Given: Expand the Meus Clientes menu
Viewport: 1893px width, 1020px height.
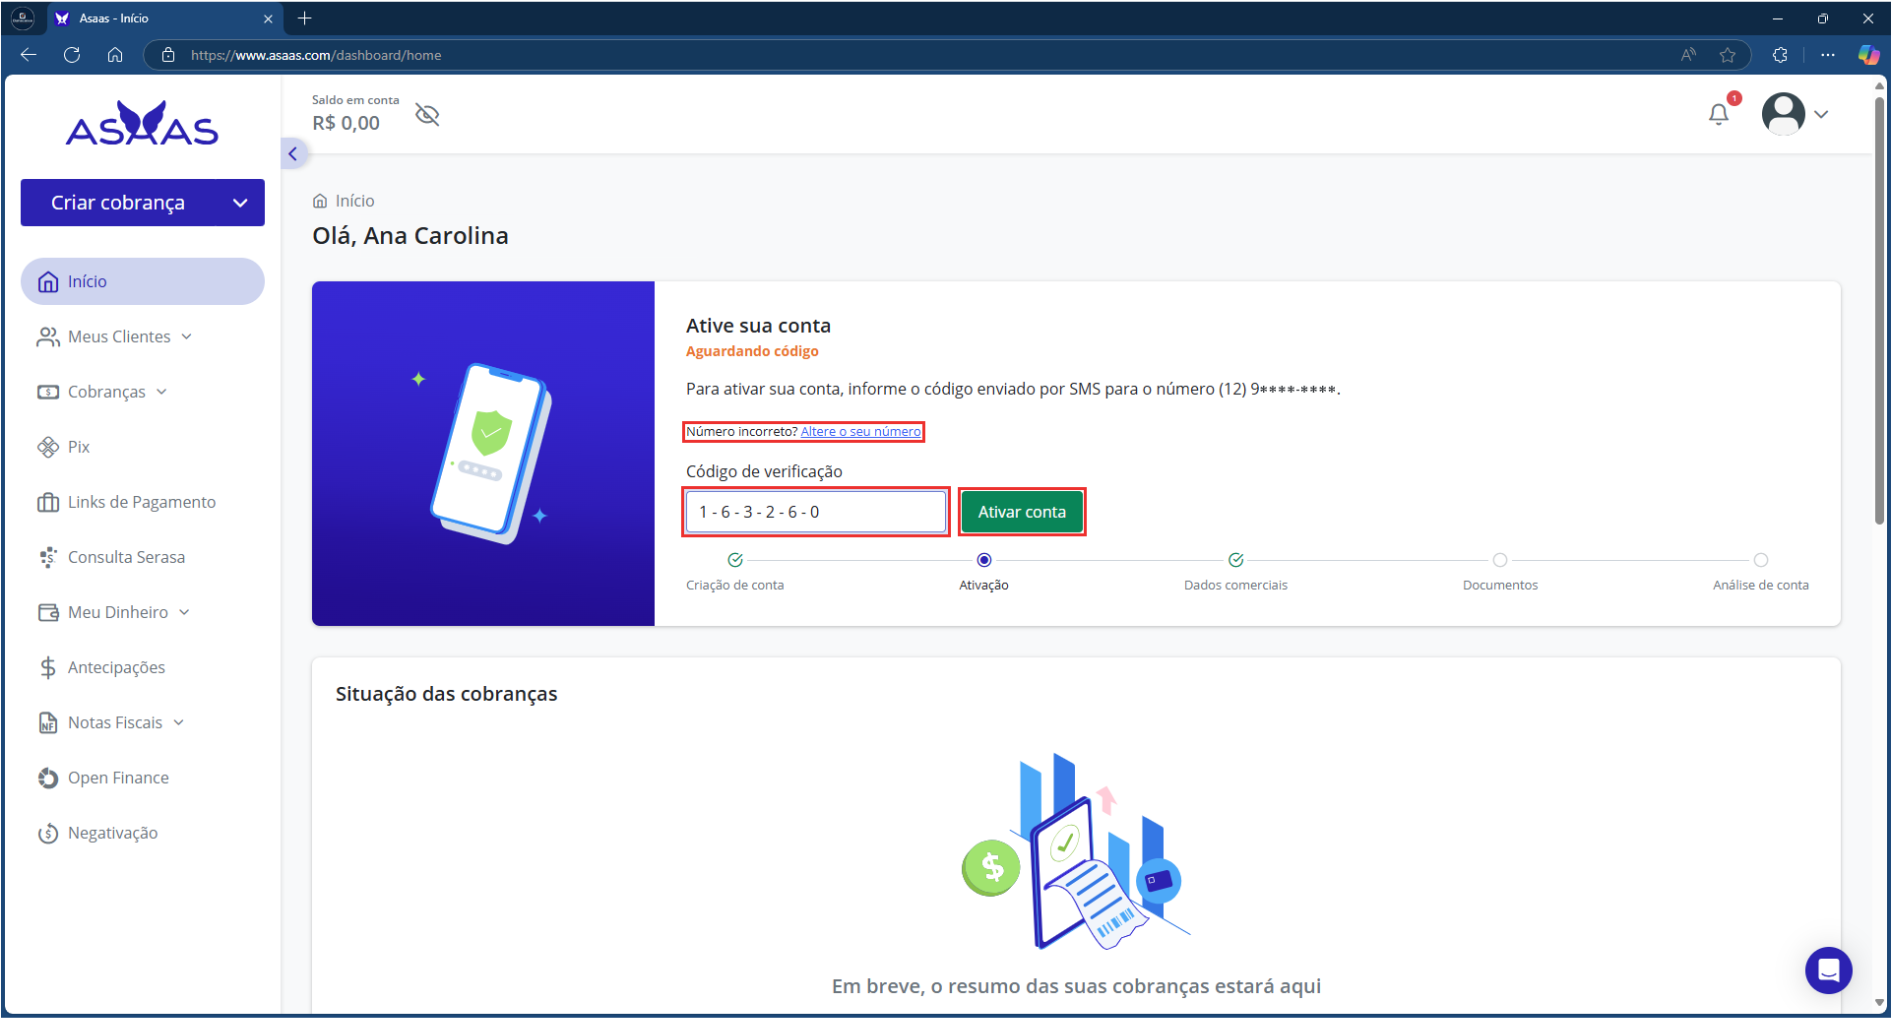Looking at the screenshot, I should 118,337.
